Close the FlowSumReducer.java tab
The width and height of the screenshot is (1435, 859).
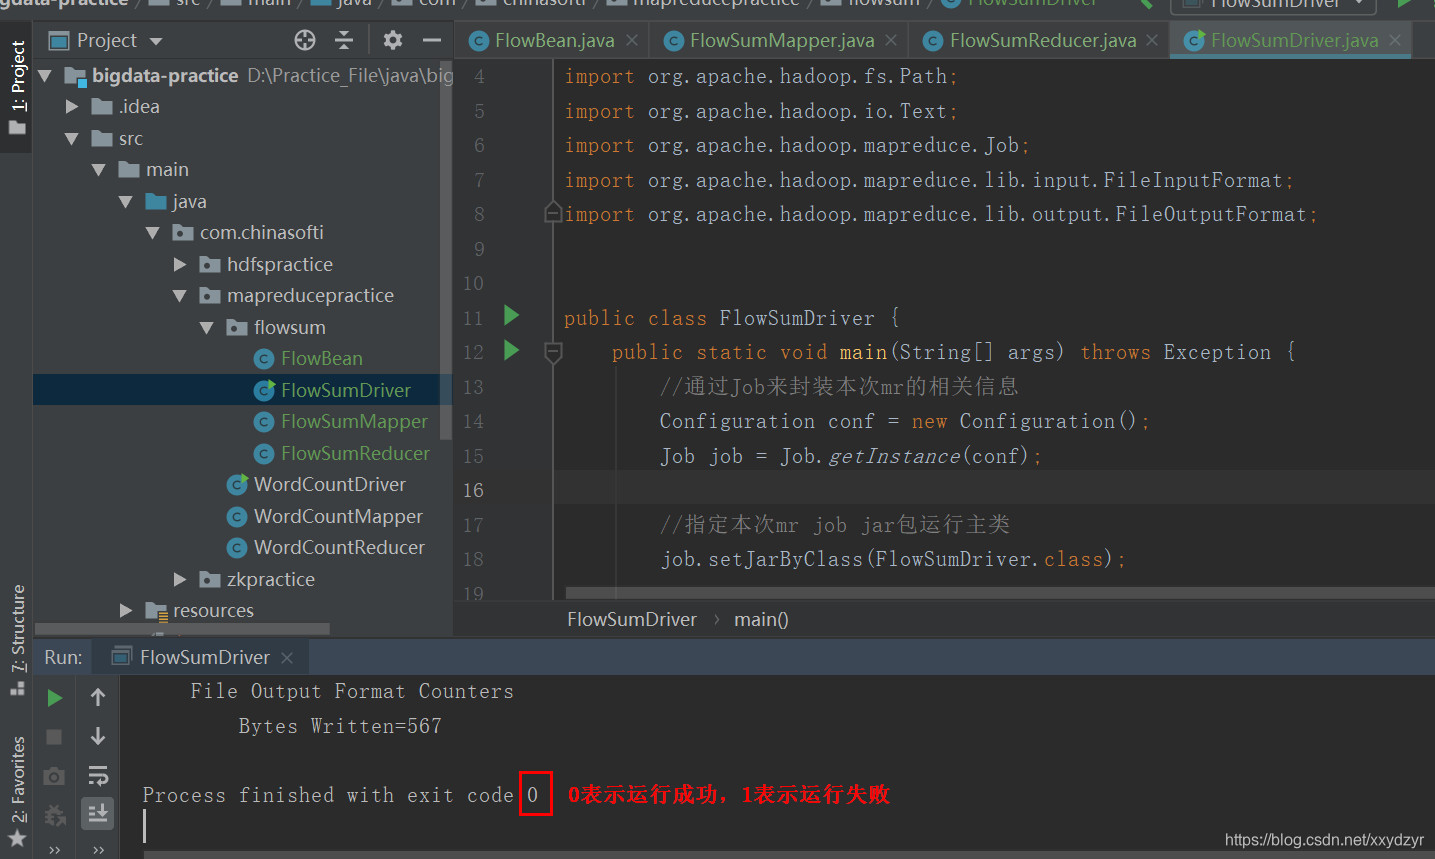click(x=1152, y=40)
